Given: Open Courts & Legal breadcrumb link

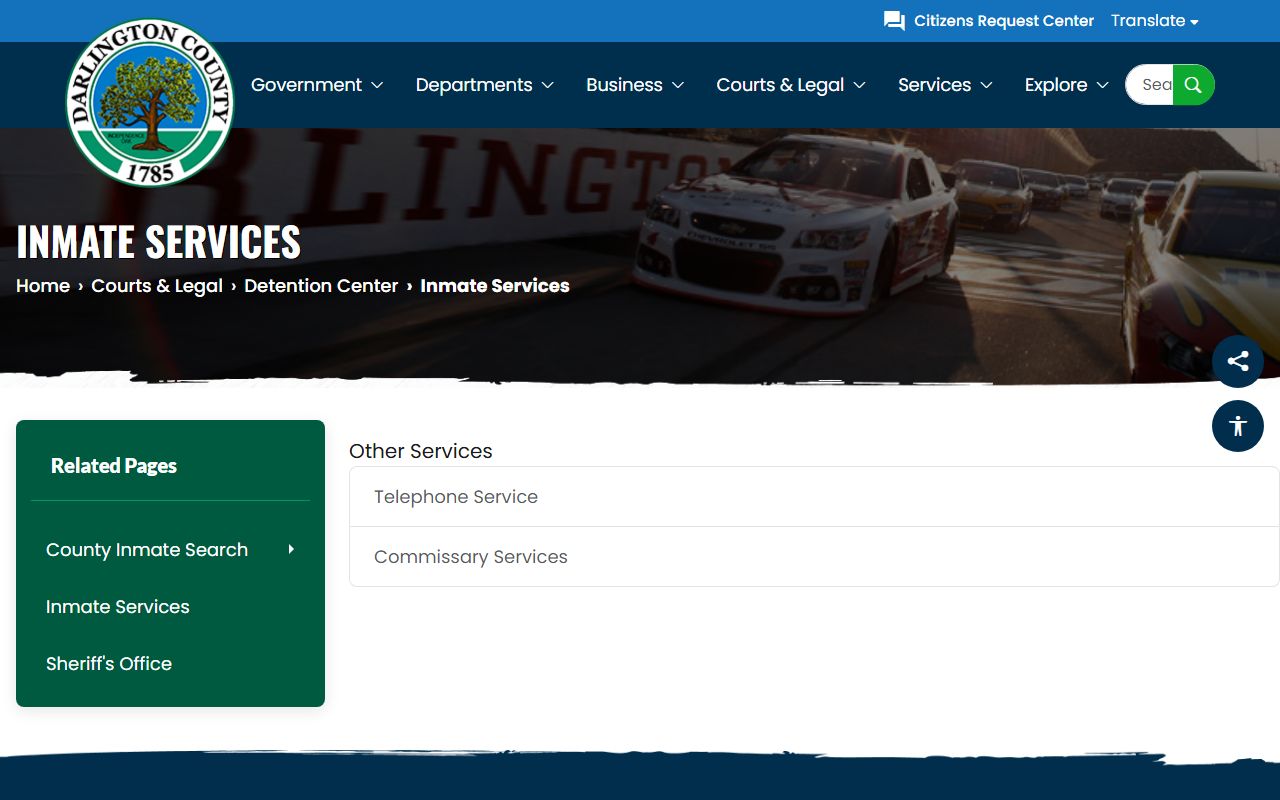Looking at the screenshot, I should pyautogui.click(x=157, y=286).
